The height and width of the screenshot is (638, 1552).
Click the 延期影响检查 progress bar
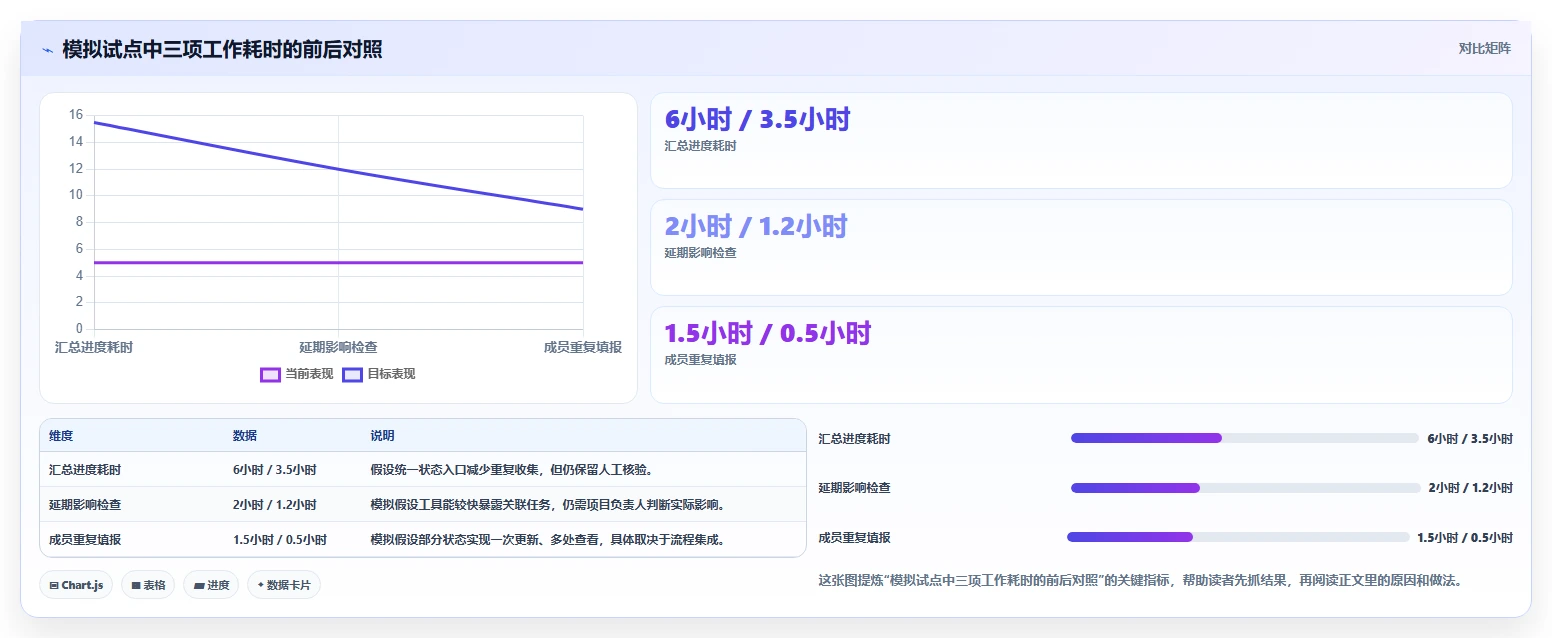[1245, 488]
